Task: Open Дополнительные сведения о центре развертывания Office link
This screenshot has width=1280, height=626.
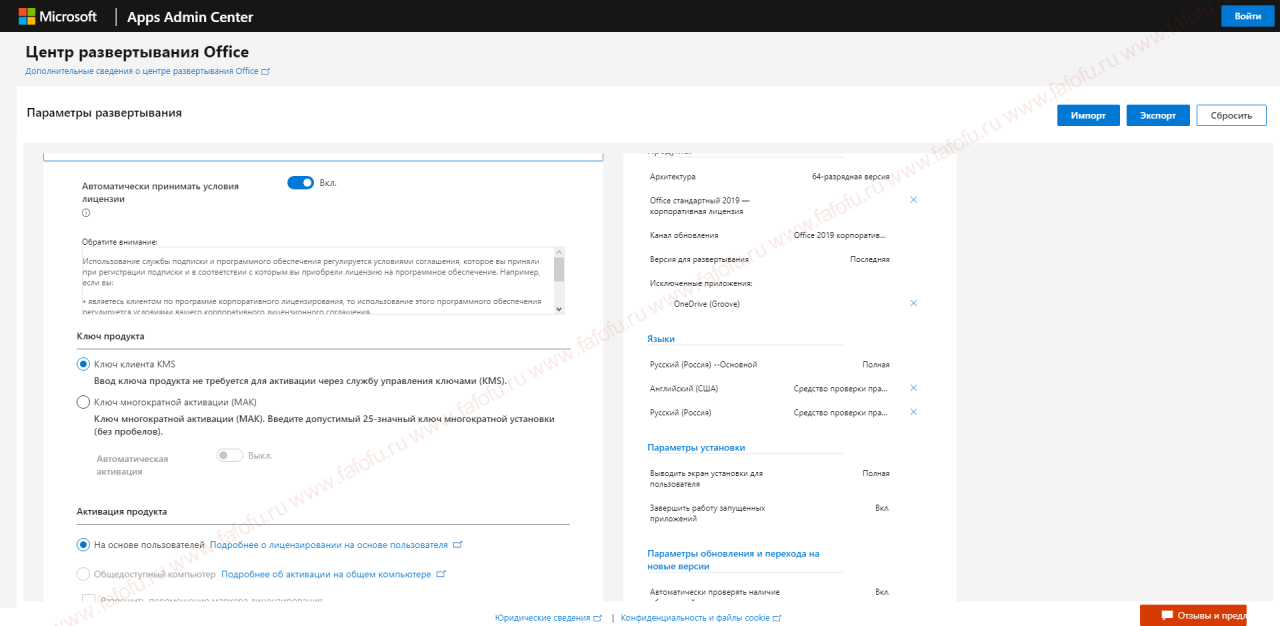Action: click(147, 72)
